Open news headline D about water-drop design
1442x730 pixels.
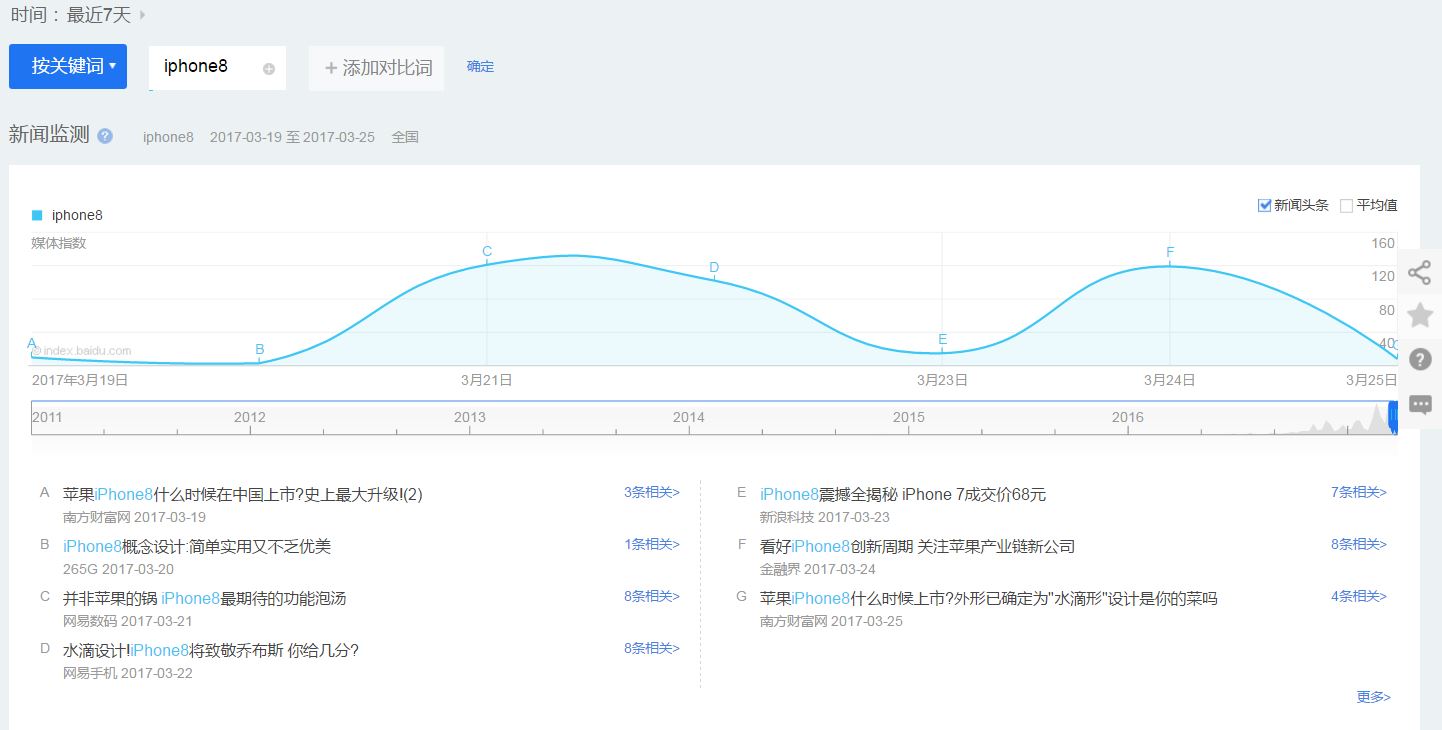[210, 648]
